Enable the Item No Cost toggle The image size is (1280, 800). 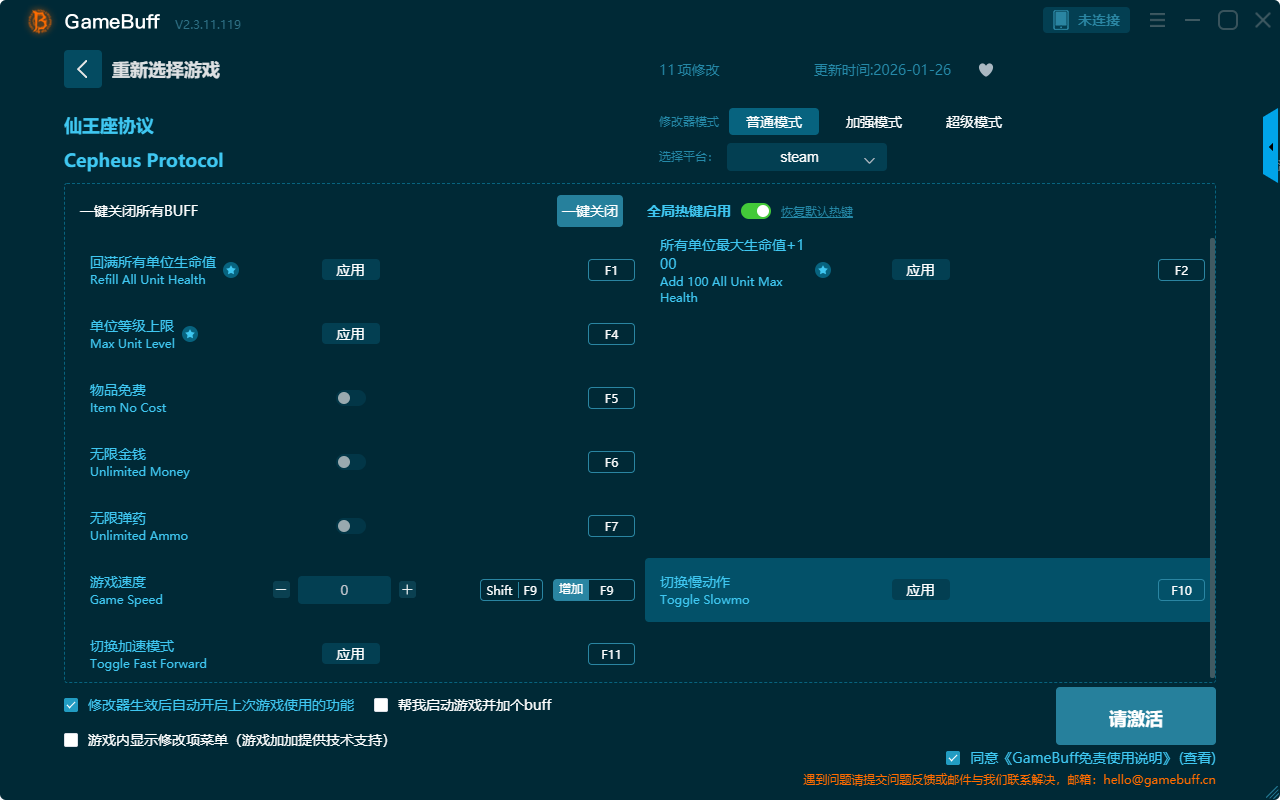coord(350,398)
